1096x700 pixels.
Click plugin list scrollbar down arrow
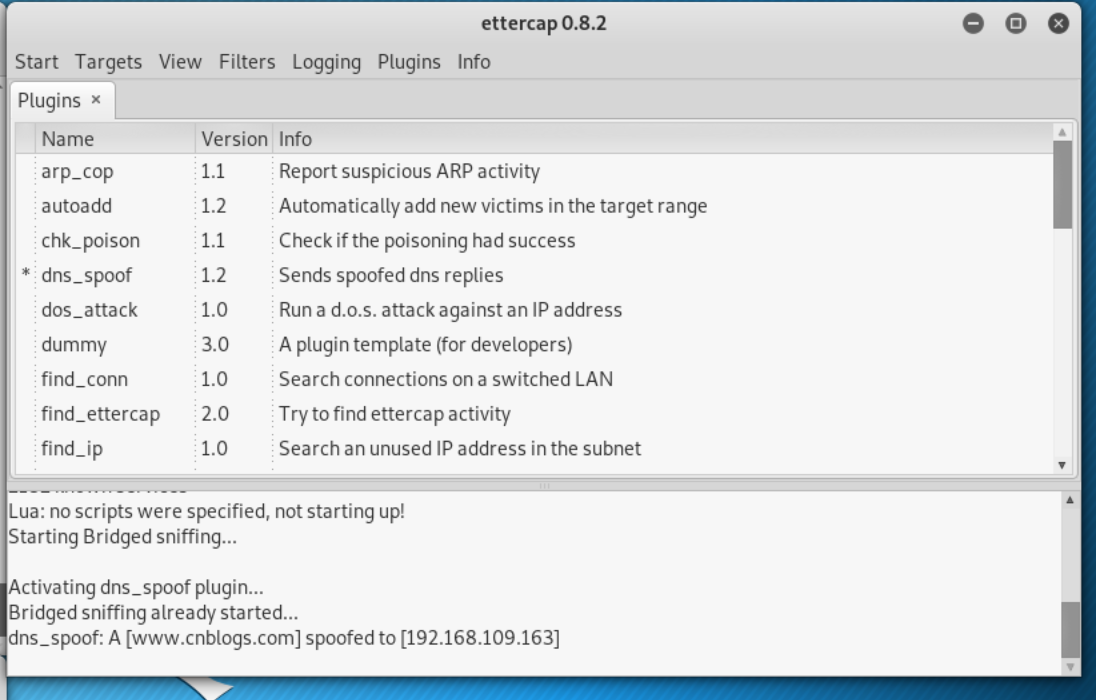(1062, 465)
